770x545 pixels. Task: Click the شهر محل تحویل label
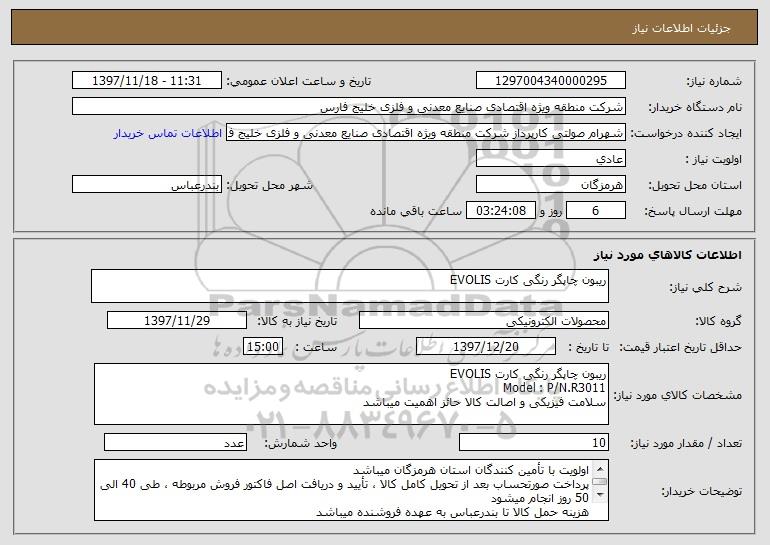269,185
